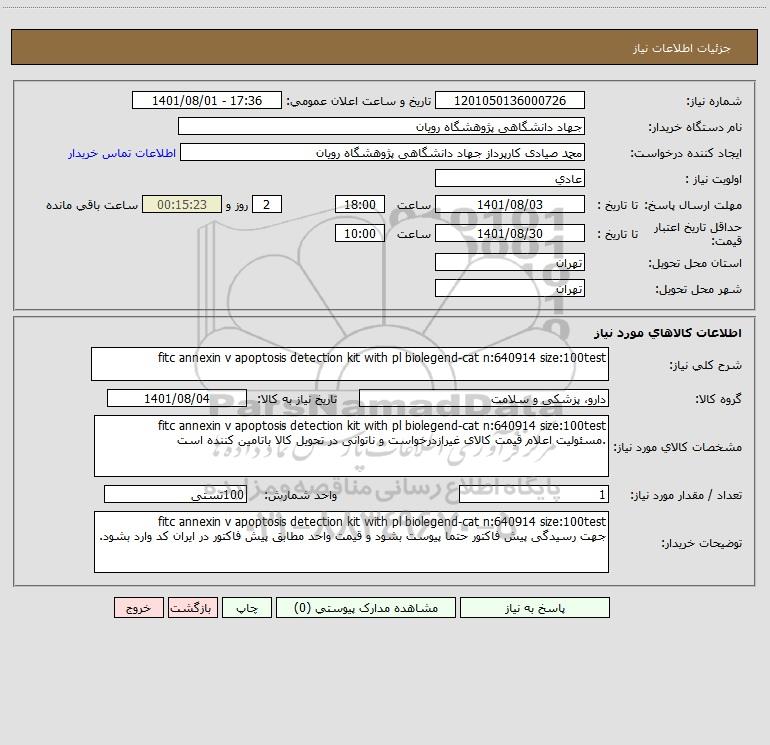Image resolution: width=770 pixels, height=745 pixels.
Task: Click unit of measure field 100تستی
Action: [175, 494]
